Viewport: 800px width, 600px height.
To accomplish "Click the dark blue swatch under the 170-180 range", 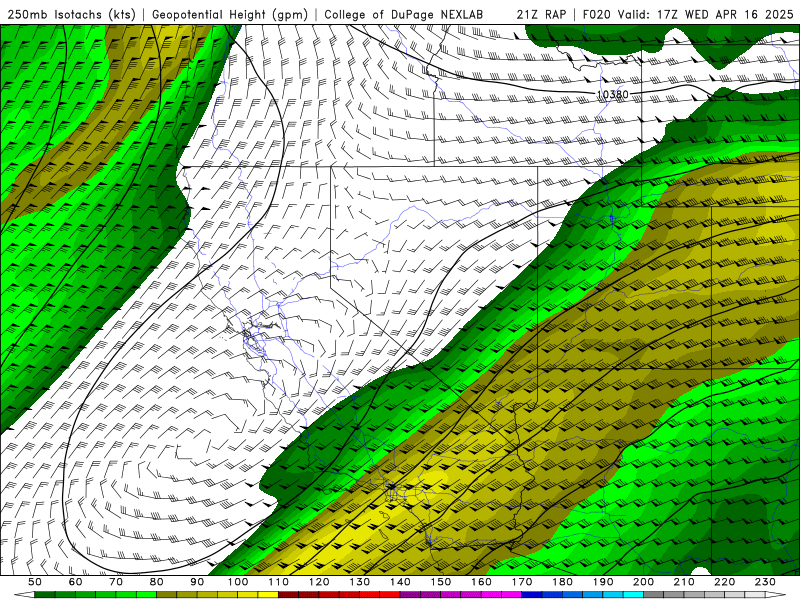I will 532,595.
